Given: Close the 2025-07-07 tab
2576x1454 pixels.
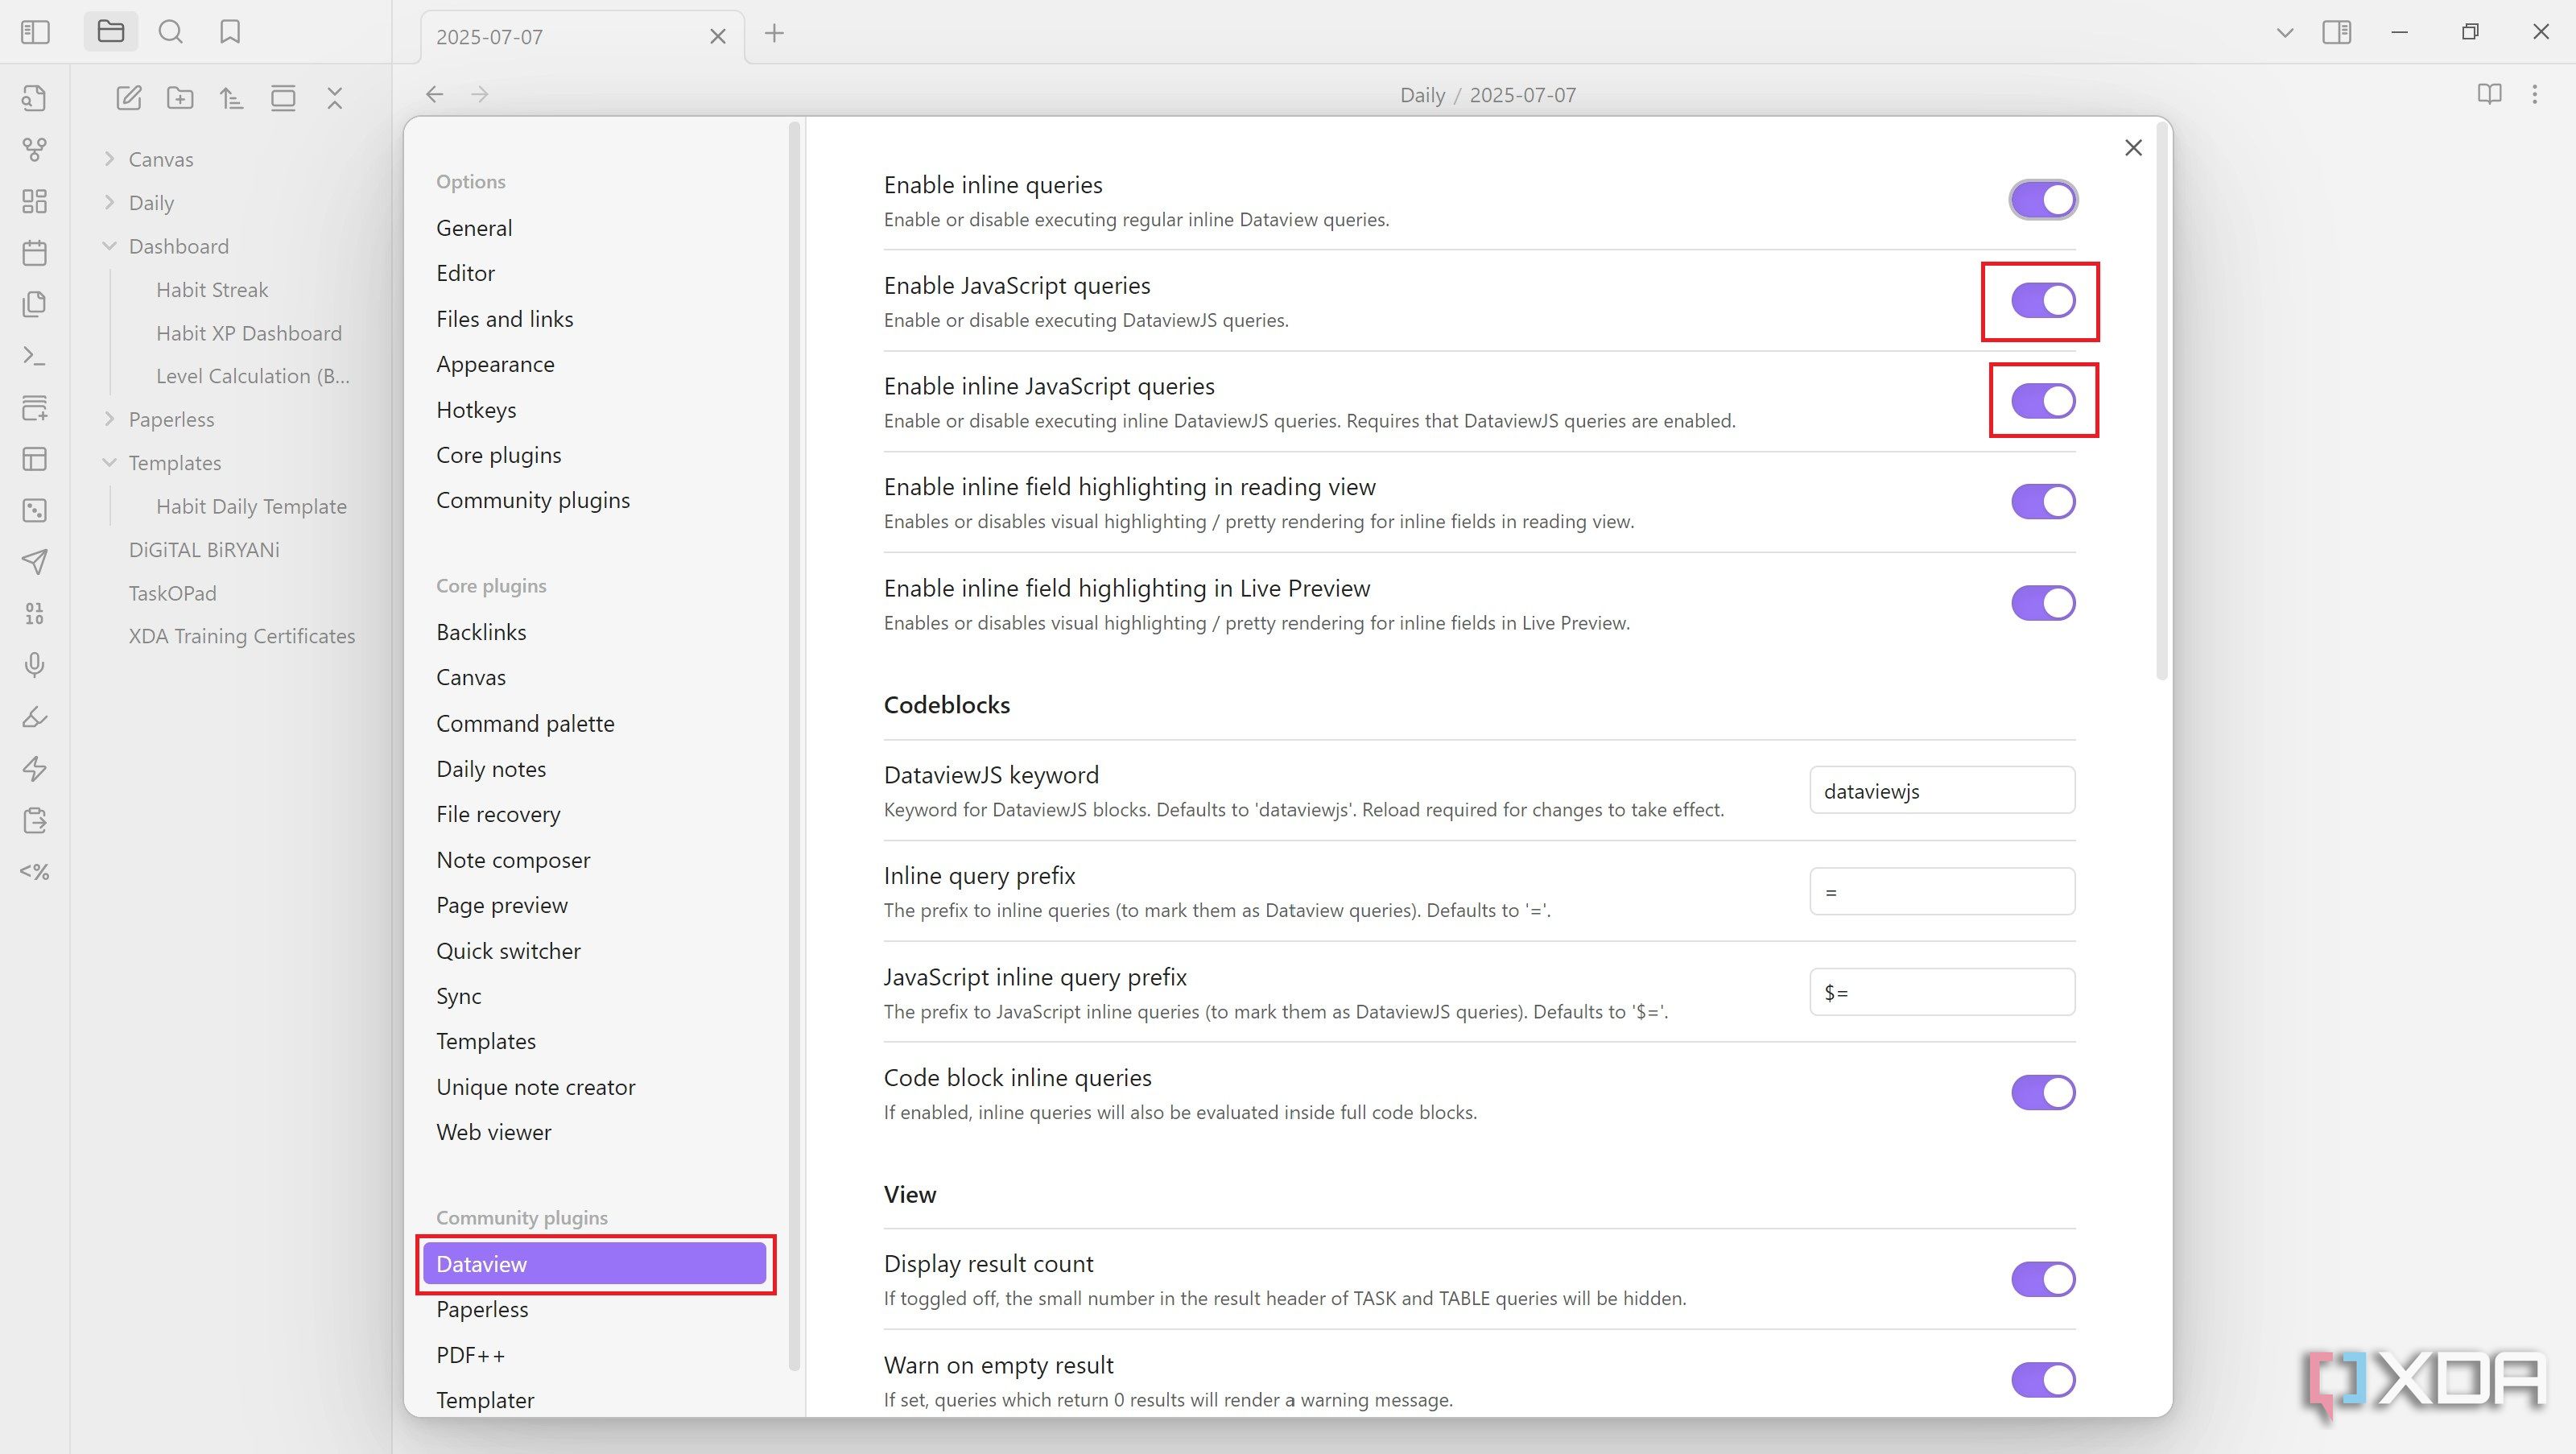Looking at the screenshot, I should [x=718, y=37].
